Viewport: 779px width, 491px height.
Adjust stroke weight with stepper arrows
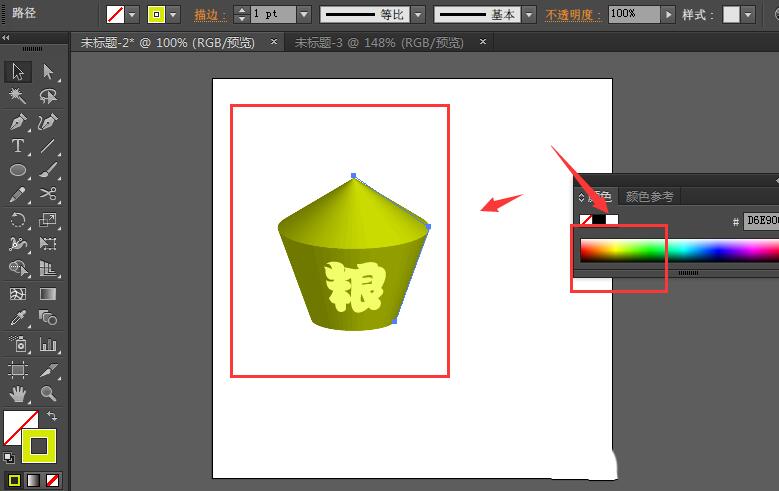point(241,14)
